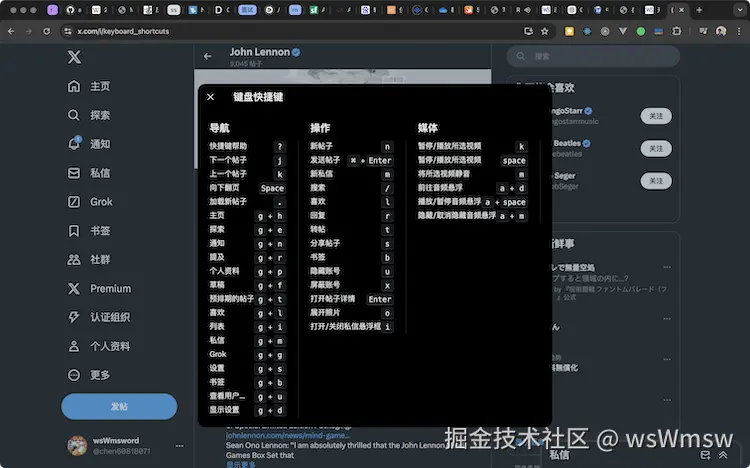750x468 pixels.
Task: Focus the 搜索 search field
Action: click(593, 56)
